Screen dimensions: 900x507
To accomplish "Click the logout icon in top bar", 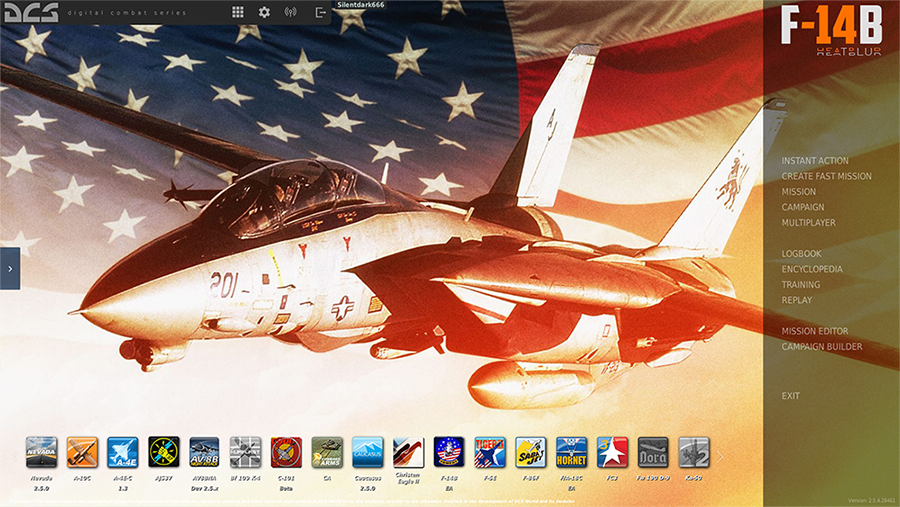I will tap(319, 12).
